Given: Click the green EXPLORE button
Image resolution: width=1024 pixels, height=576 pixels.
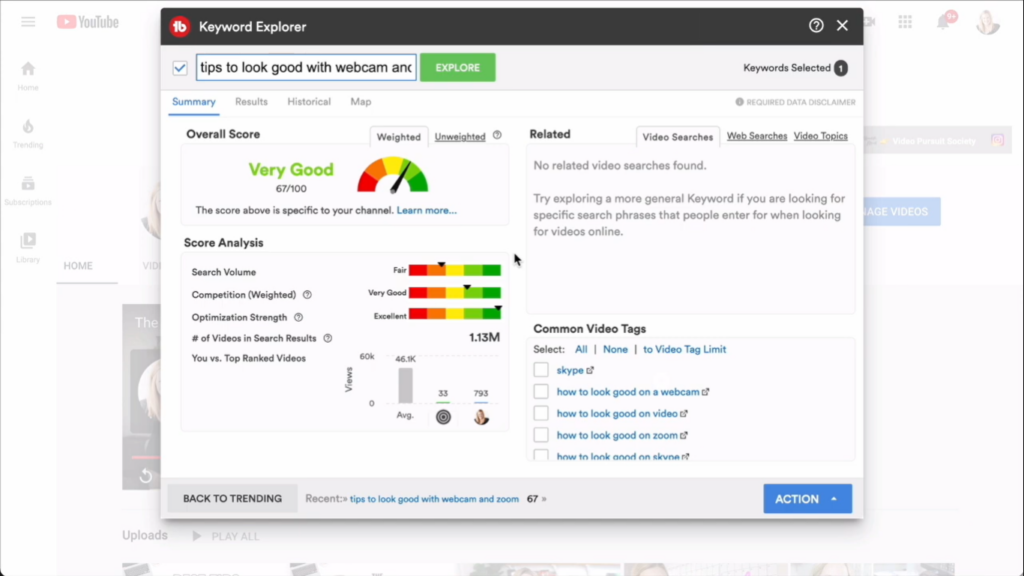Looking at the screenshot, I should point(457,67).
